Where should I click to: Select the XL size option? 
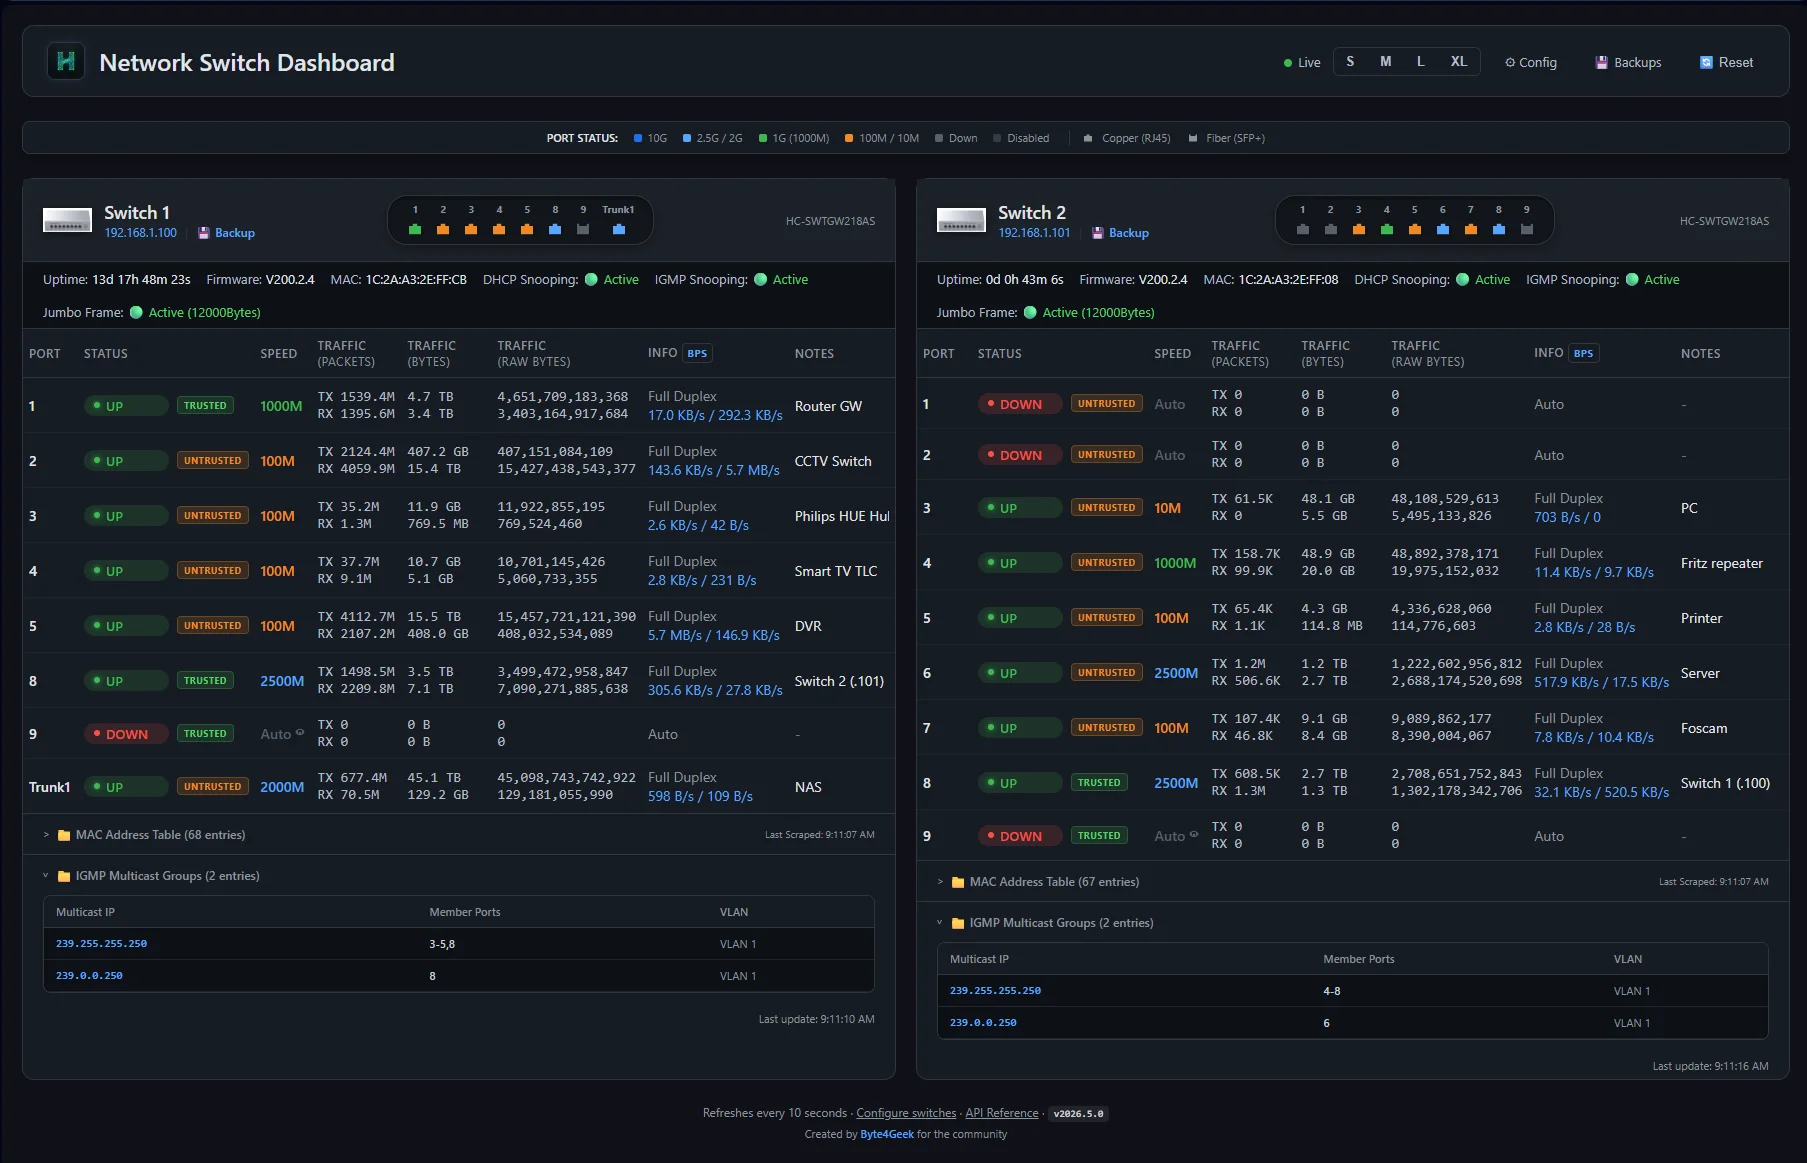(1459, 62)
